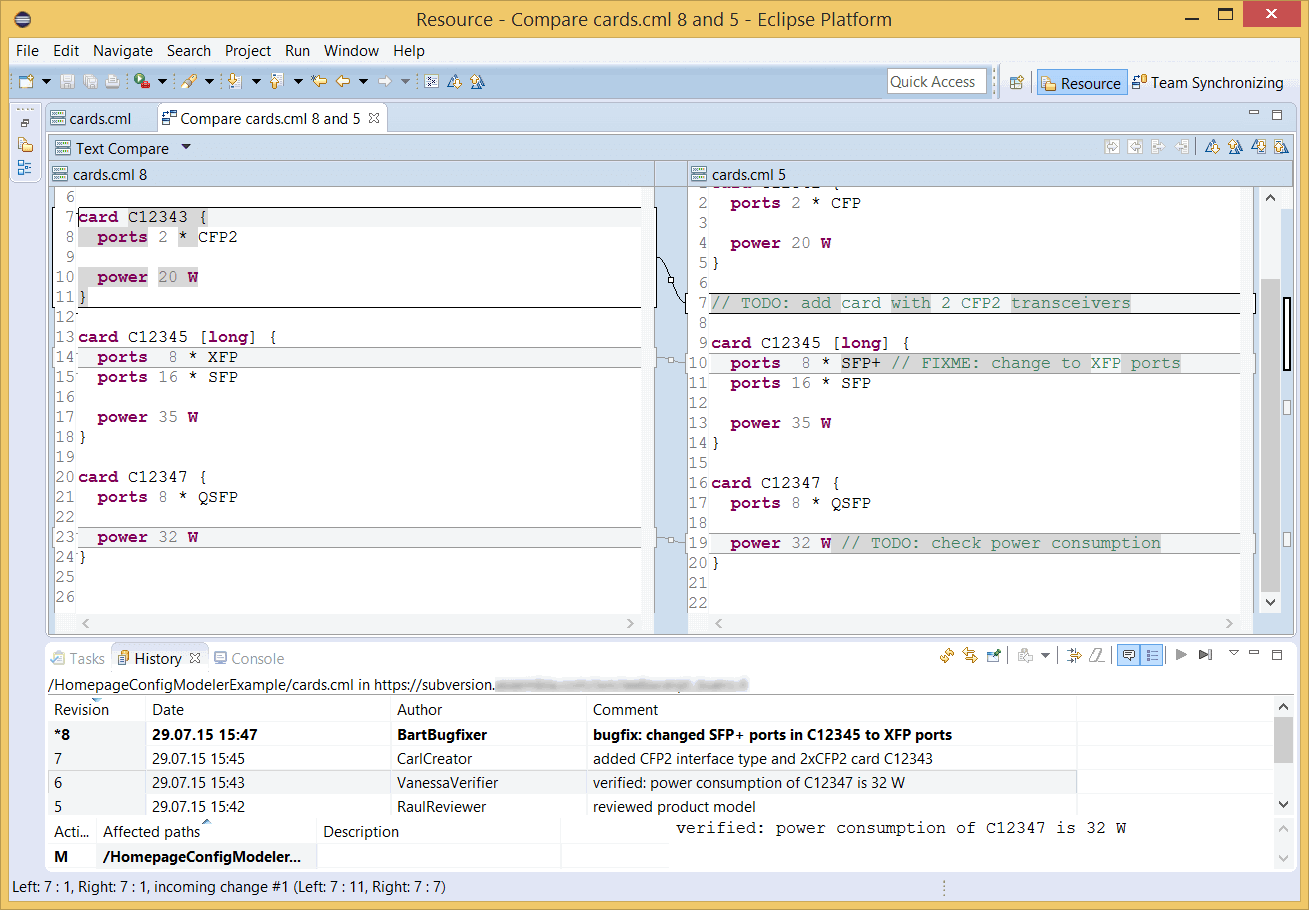The width and height of the screenshot is (1309, 910).
Task: Click the New file wizard icon
Action: [x=26, y=82]
